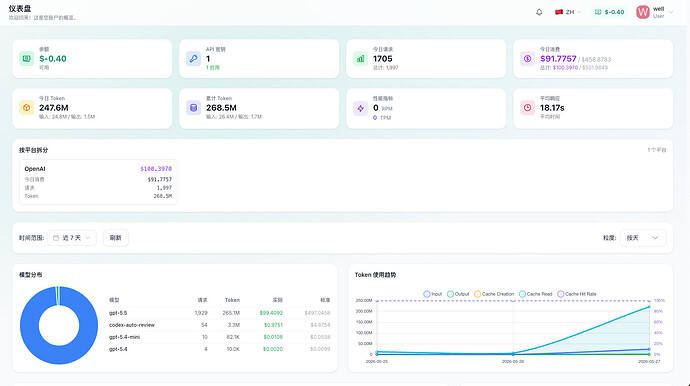Screen dimensions: 690x386
Task: Expand the well user menu chevron
Action: (671, 12)
